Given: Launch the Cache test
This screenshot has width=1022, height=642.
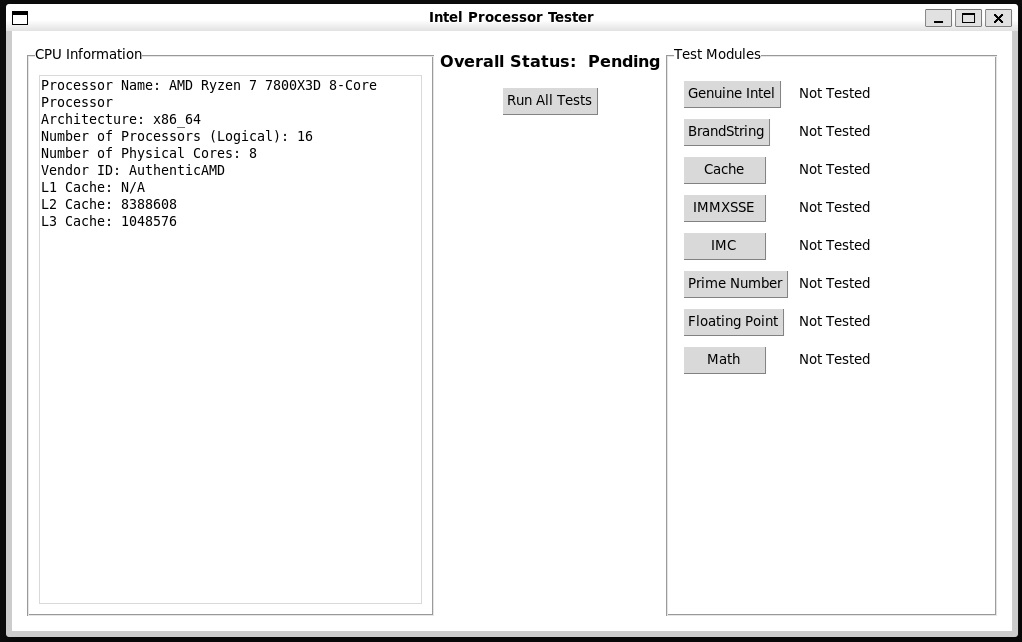Looking at the screenshot, I should click(x=725, y=169).
